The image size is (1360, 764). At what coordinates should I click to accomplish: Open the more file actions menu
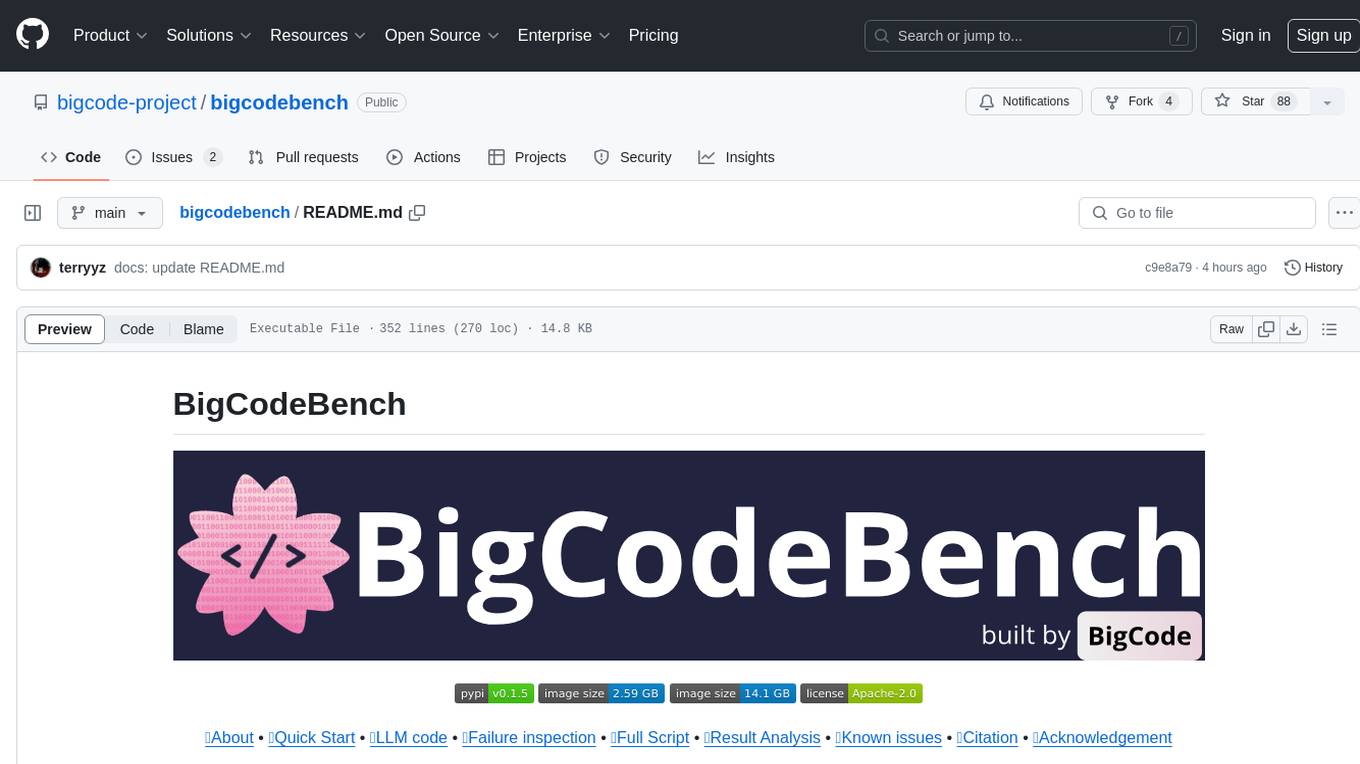(x=1344, y=213)
